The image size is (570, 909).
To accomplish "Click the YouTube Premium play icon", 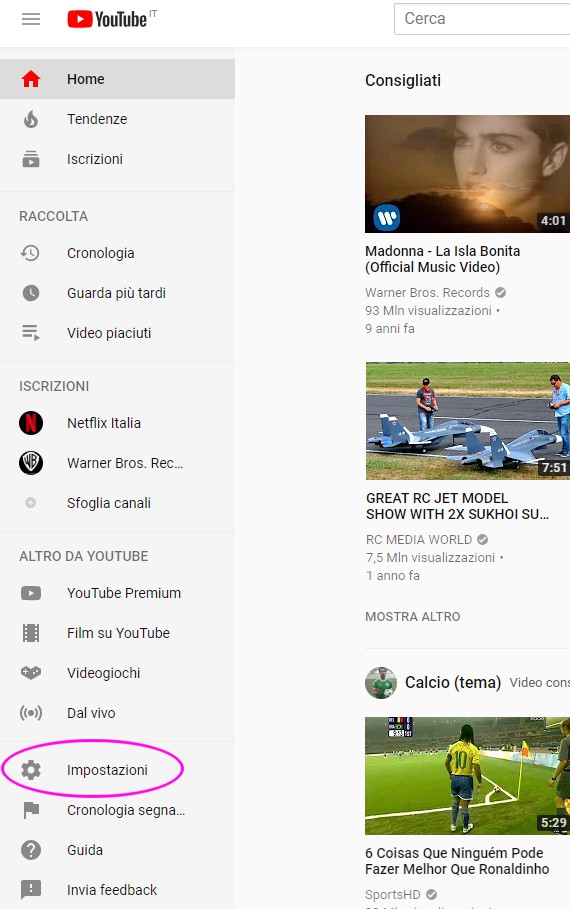I will [31, 593].
